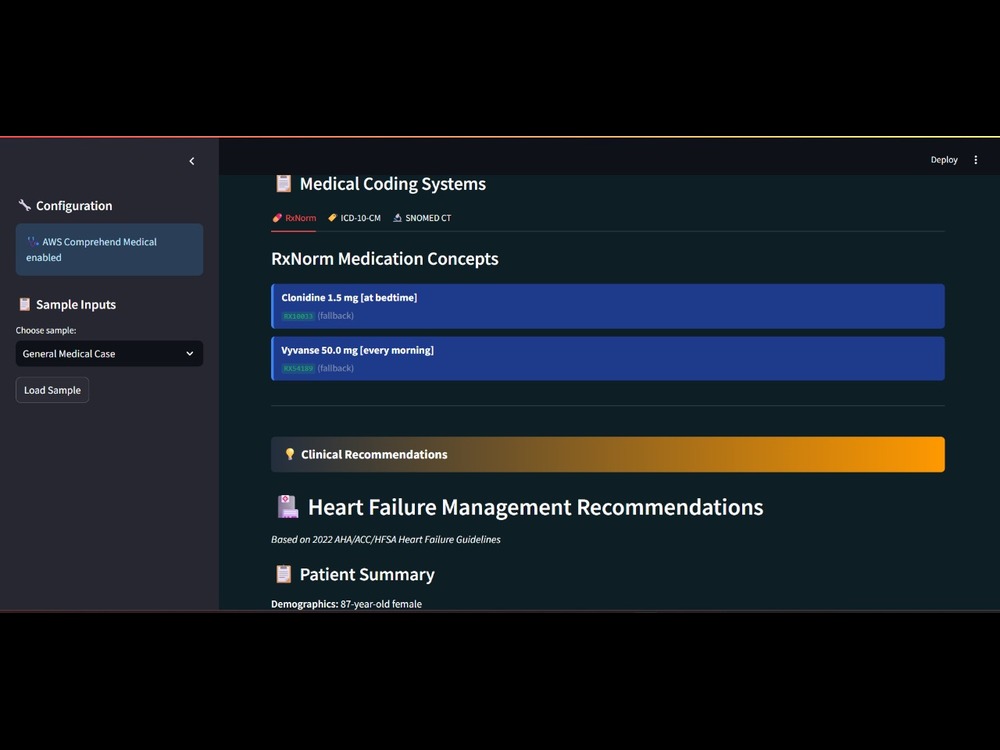The height and width of the screenshot is (750, 1000).
Task: Click the stethoscope icon in AWS Comprehend box
Action: coord(33,242)
